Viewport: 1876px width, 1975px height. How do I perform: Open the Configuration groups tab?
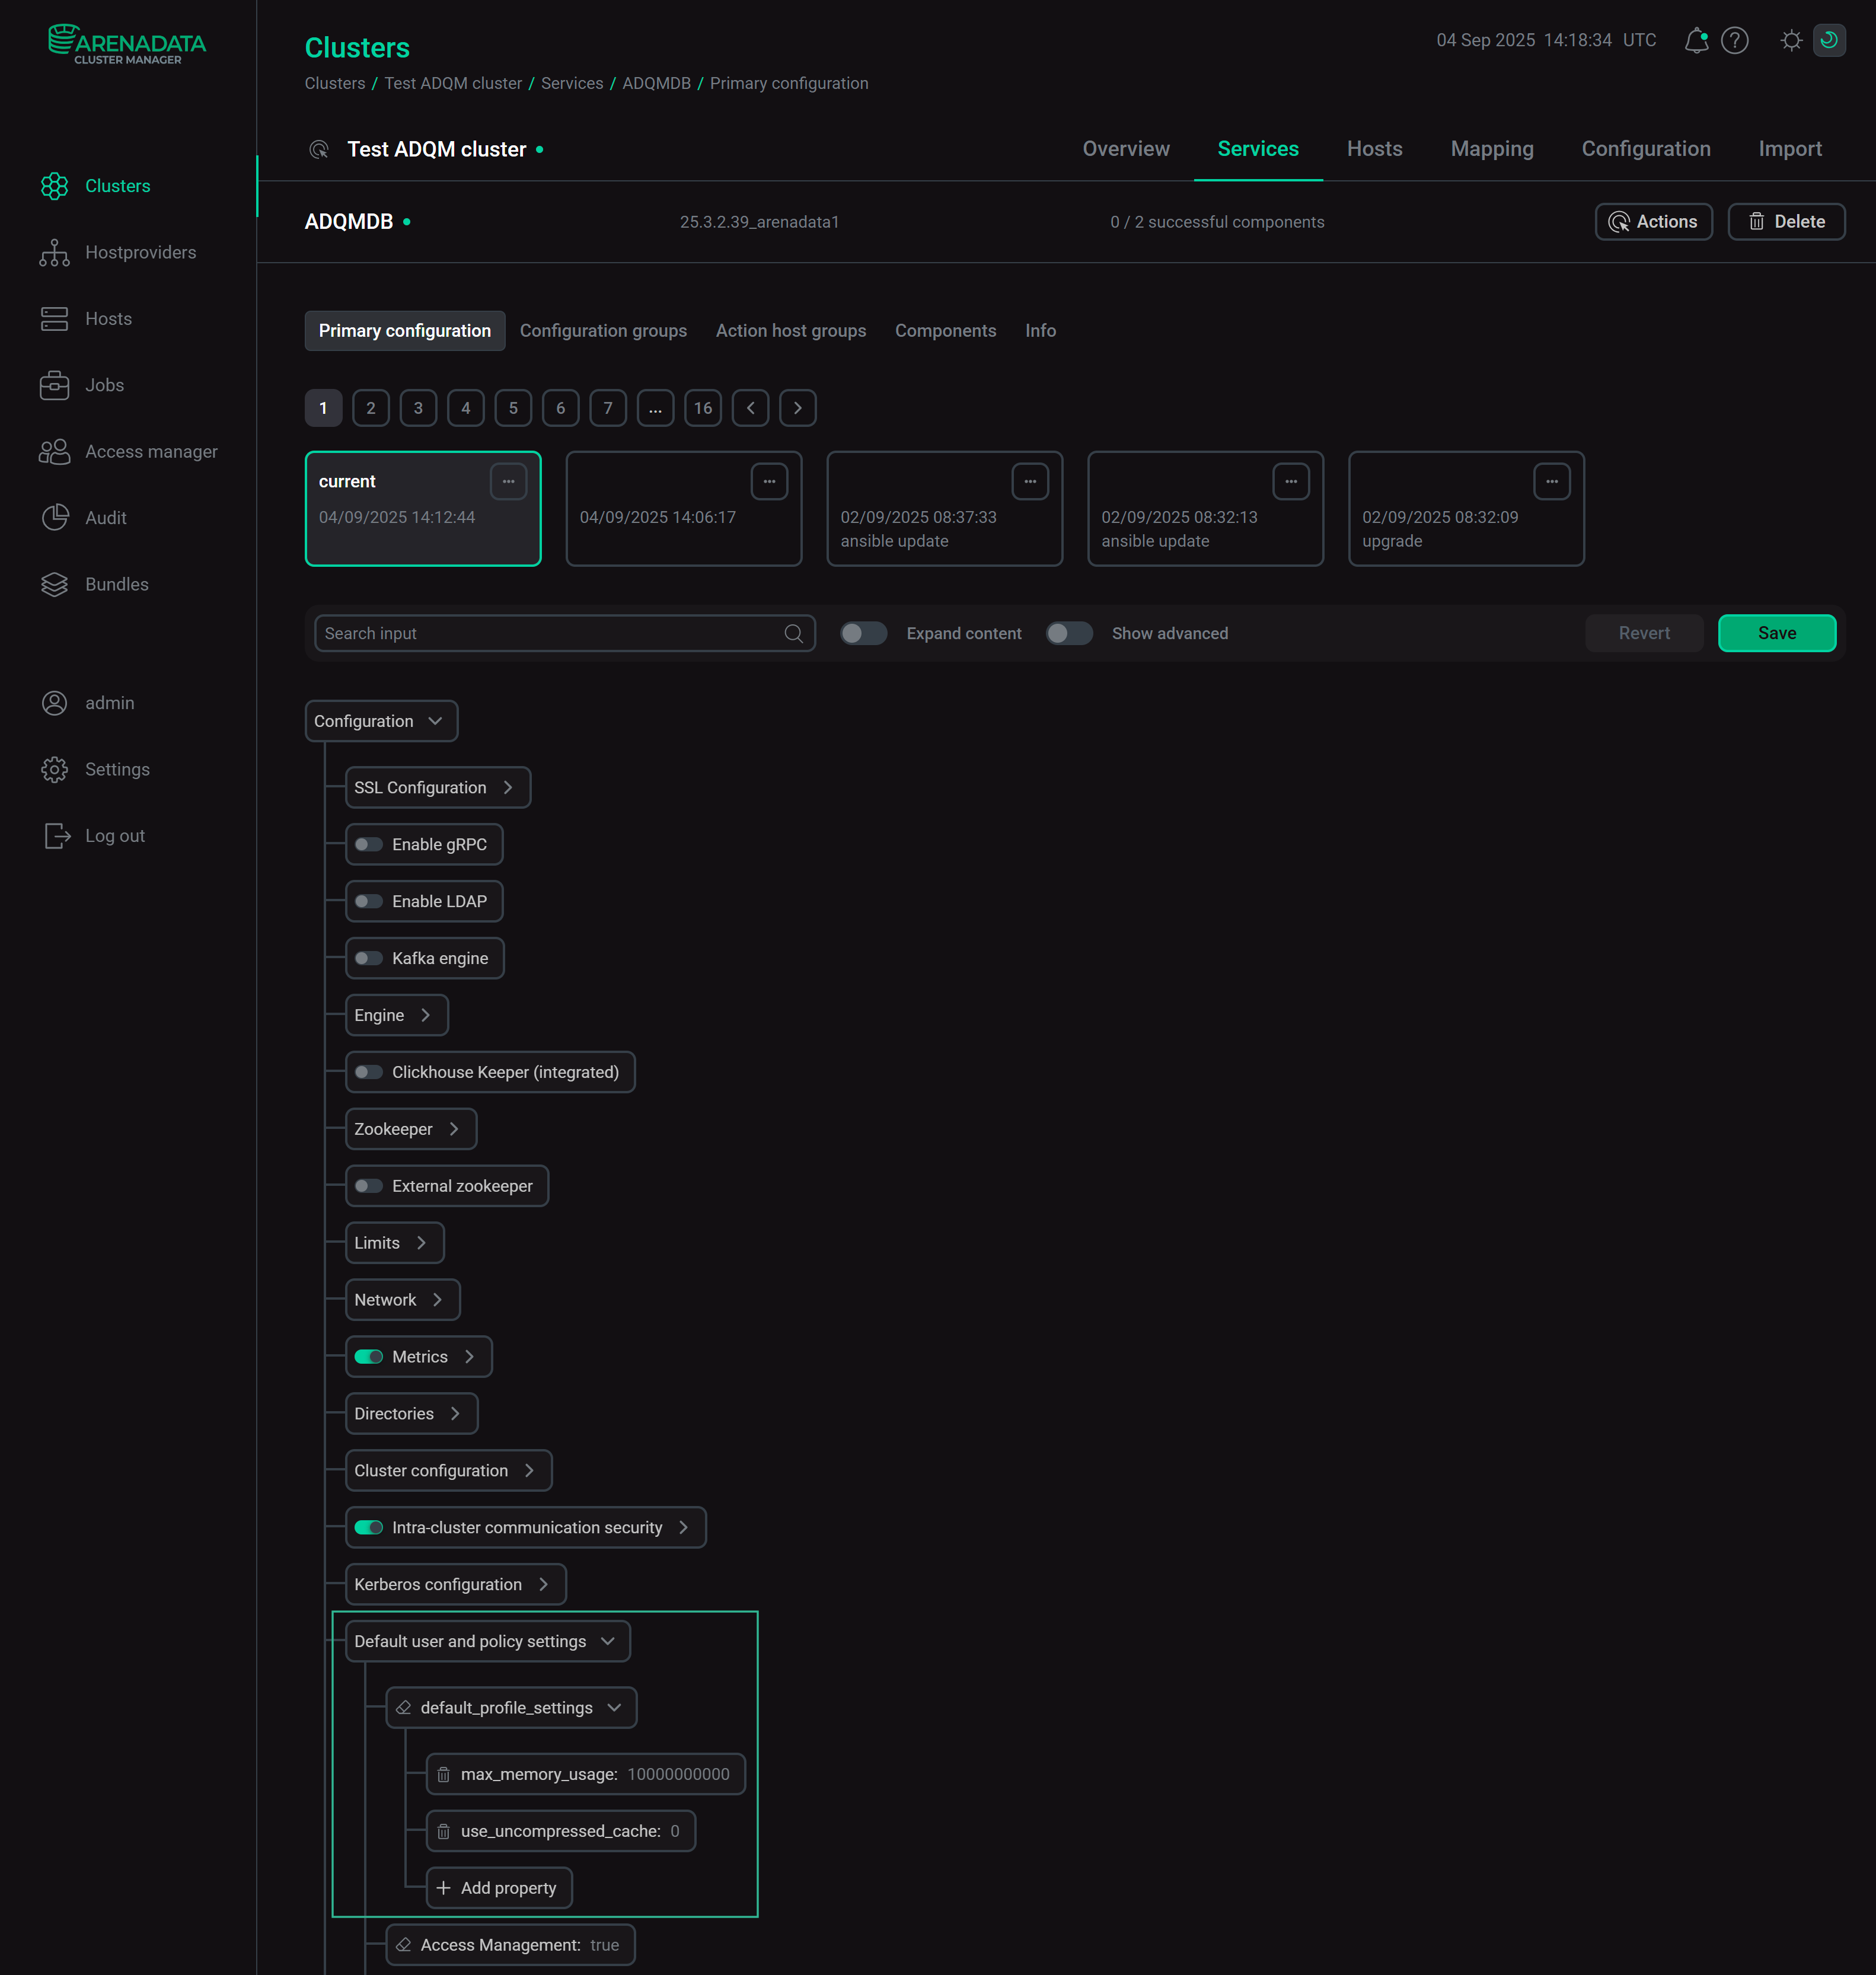[603, 330]
